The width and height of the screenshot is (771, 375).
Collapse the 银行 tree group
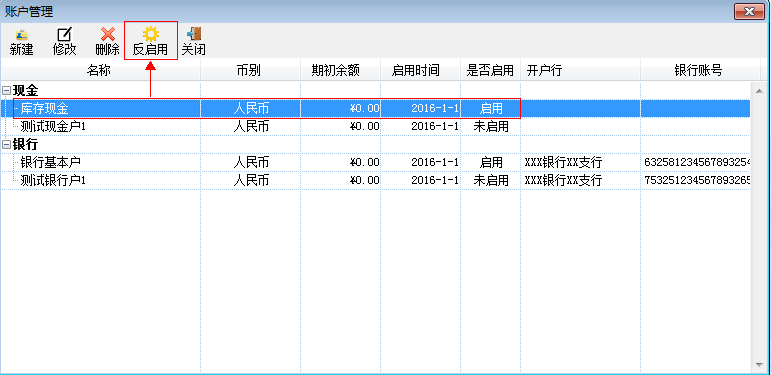tap(6, 144)
